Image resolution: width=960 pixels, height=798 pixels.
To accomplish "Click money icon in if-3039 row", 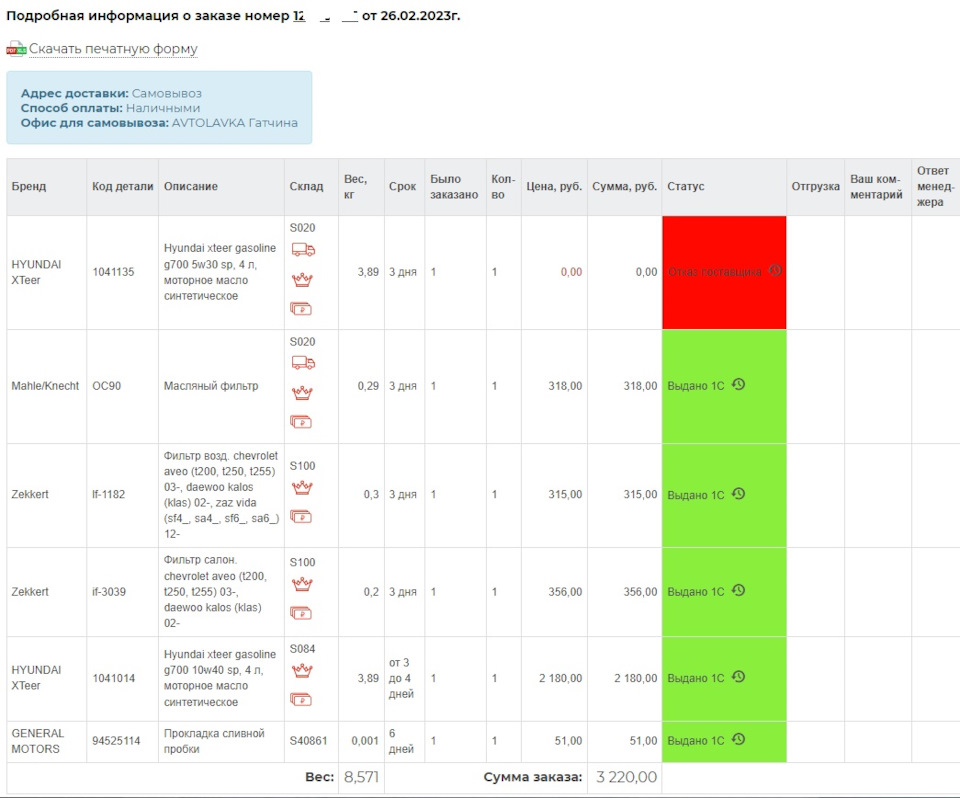I will 301,613.
